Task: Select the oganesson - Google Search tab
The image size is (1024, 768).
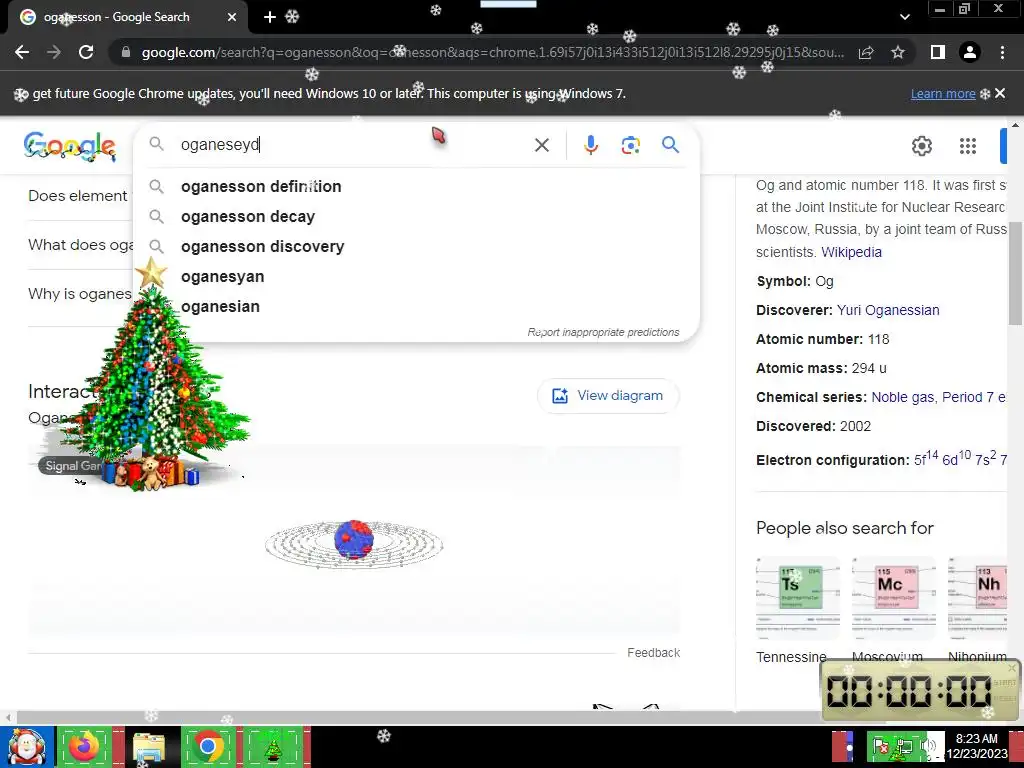Action: click(x=127, y=17)
